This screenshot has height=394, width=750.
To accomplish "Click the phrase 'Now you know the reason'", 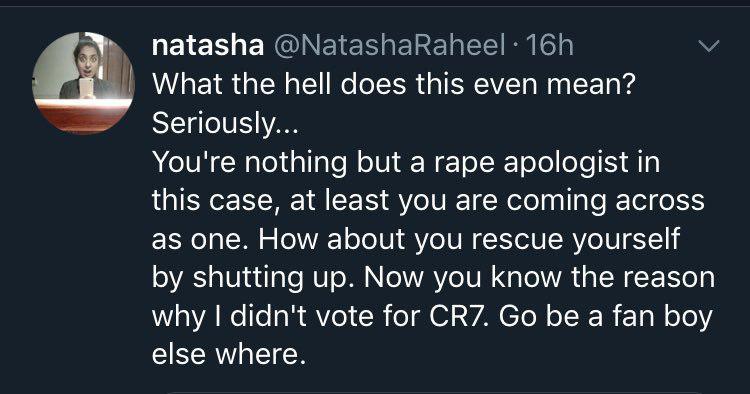I will coord(540,277).
